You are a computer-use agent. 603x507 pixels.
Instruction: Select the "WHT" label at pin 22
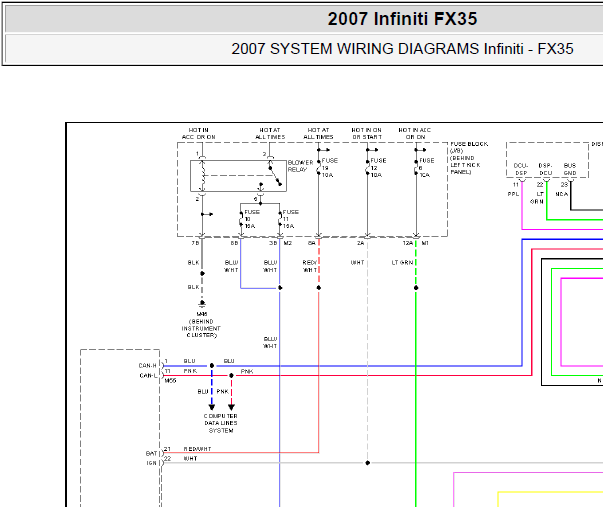[190, 459]
